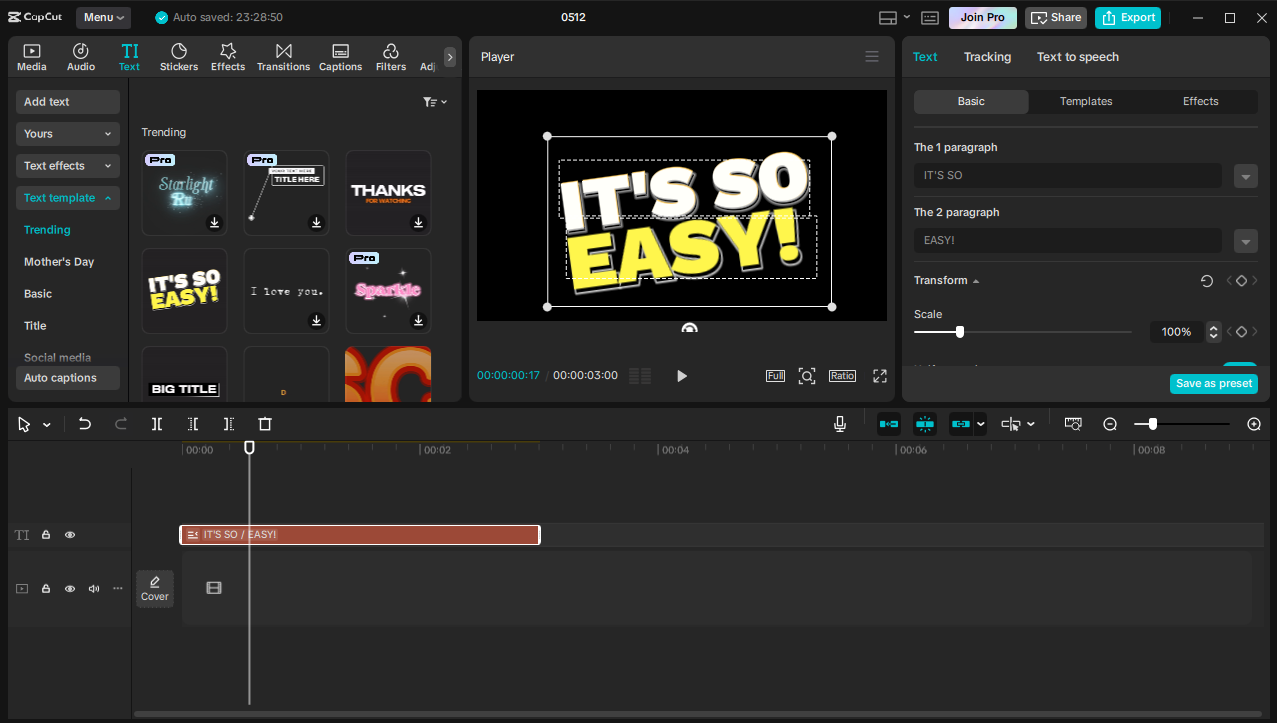
Task: Zoom in on the timeline with the magnifier
Action: point(1254,424)
